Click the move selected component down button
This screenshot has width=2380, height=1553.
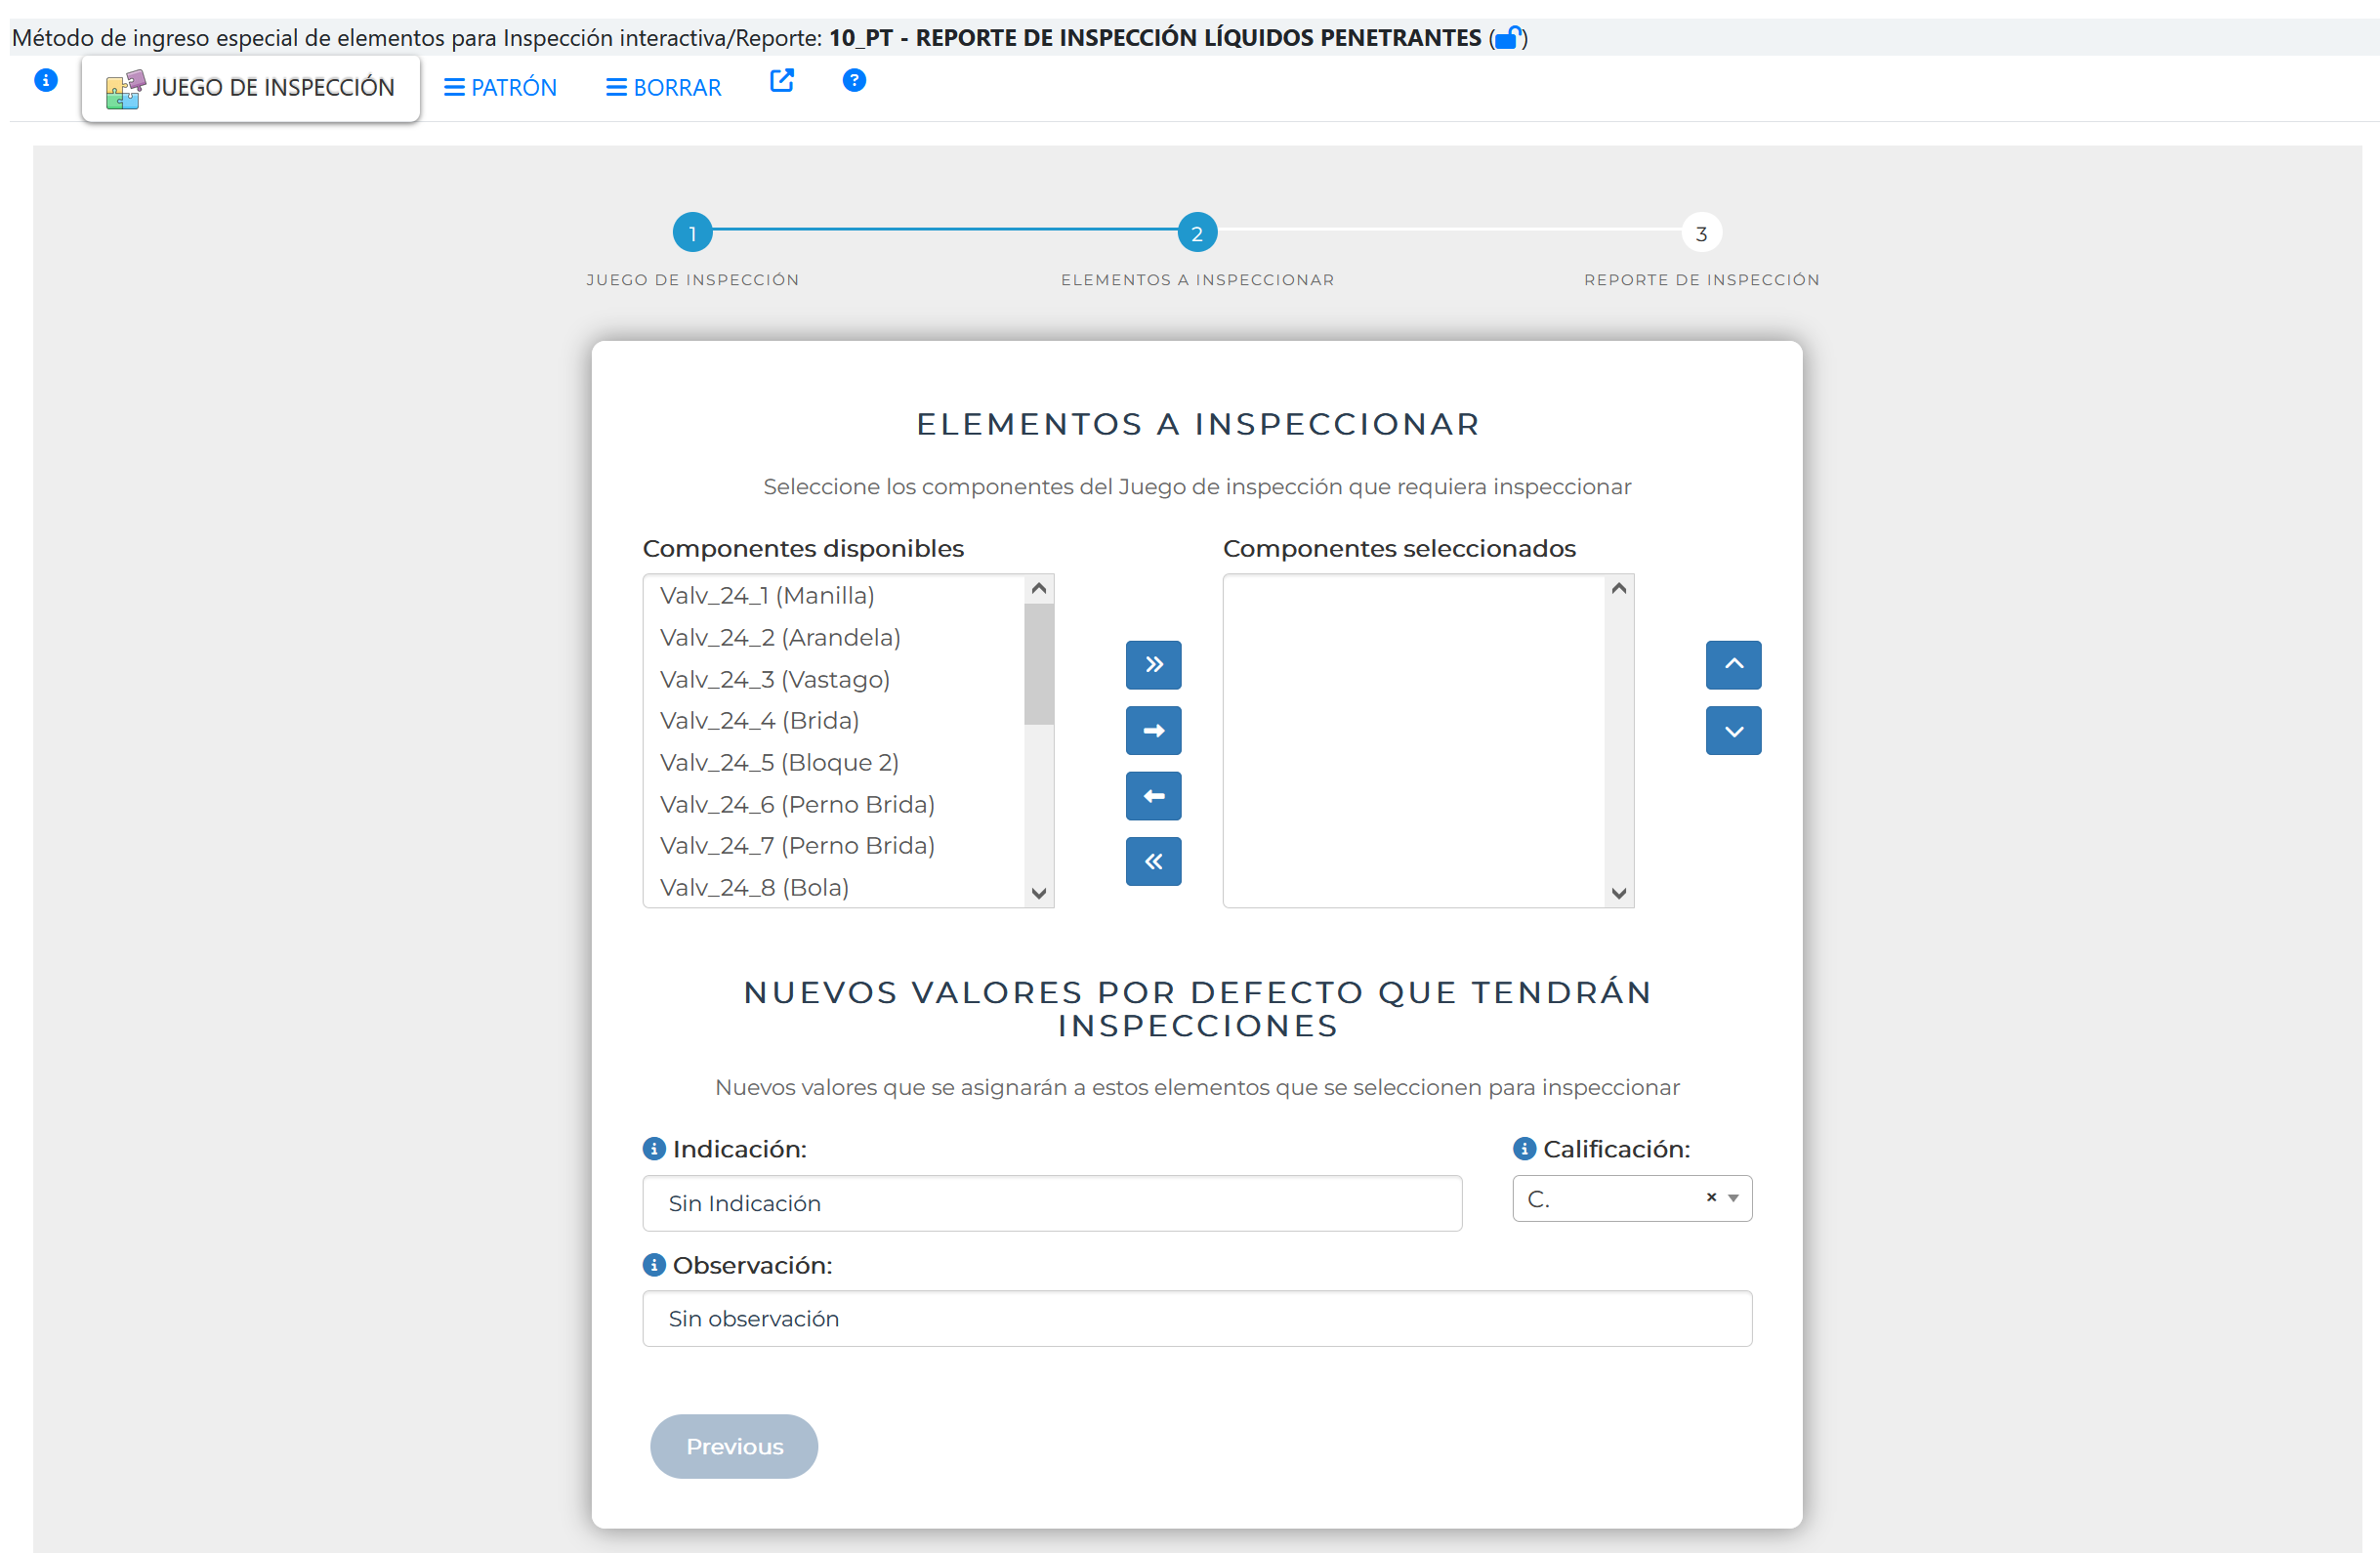(x=1733, y=731)
